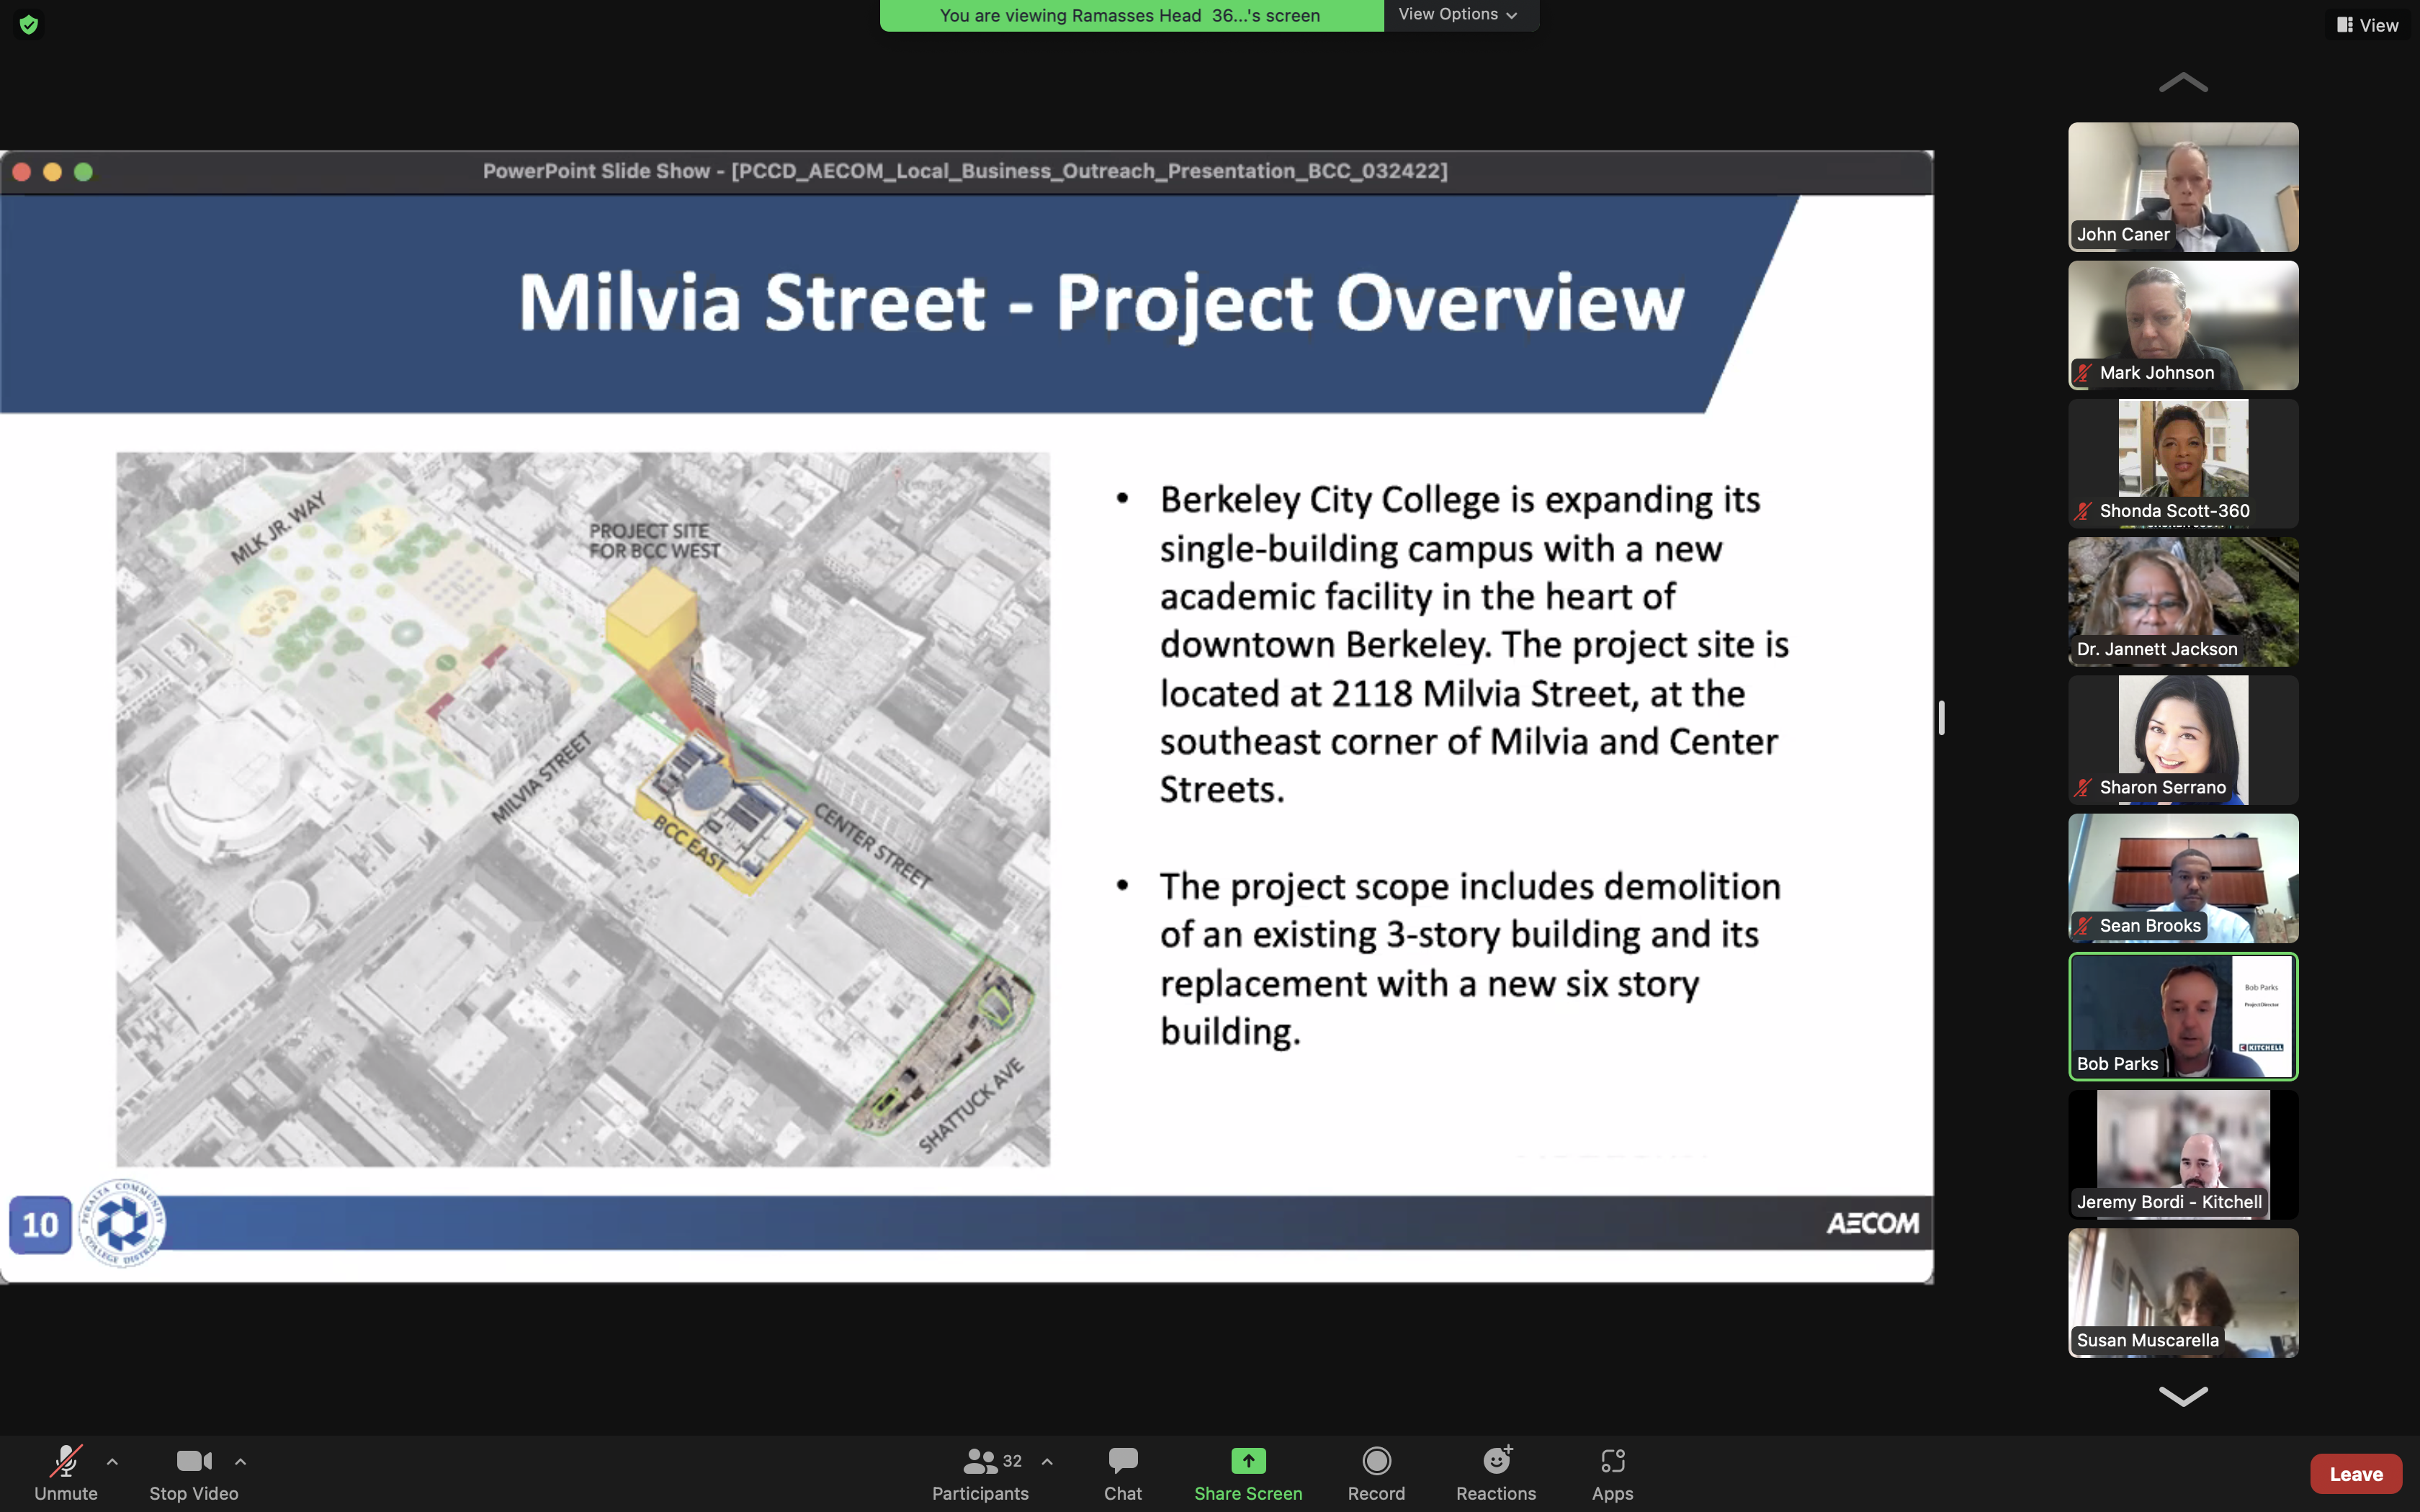The width and height of the screenshot is (2420, 1512).
Task: Click Shonda Scott-360 muted mic icon
Action: coord(2083,511)
